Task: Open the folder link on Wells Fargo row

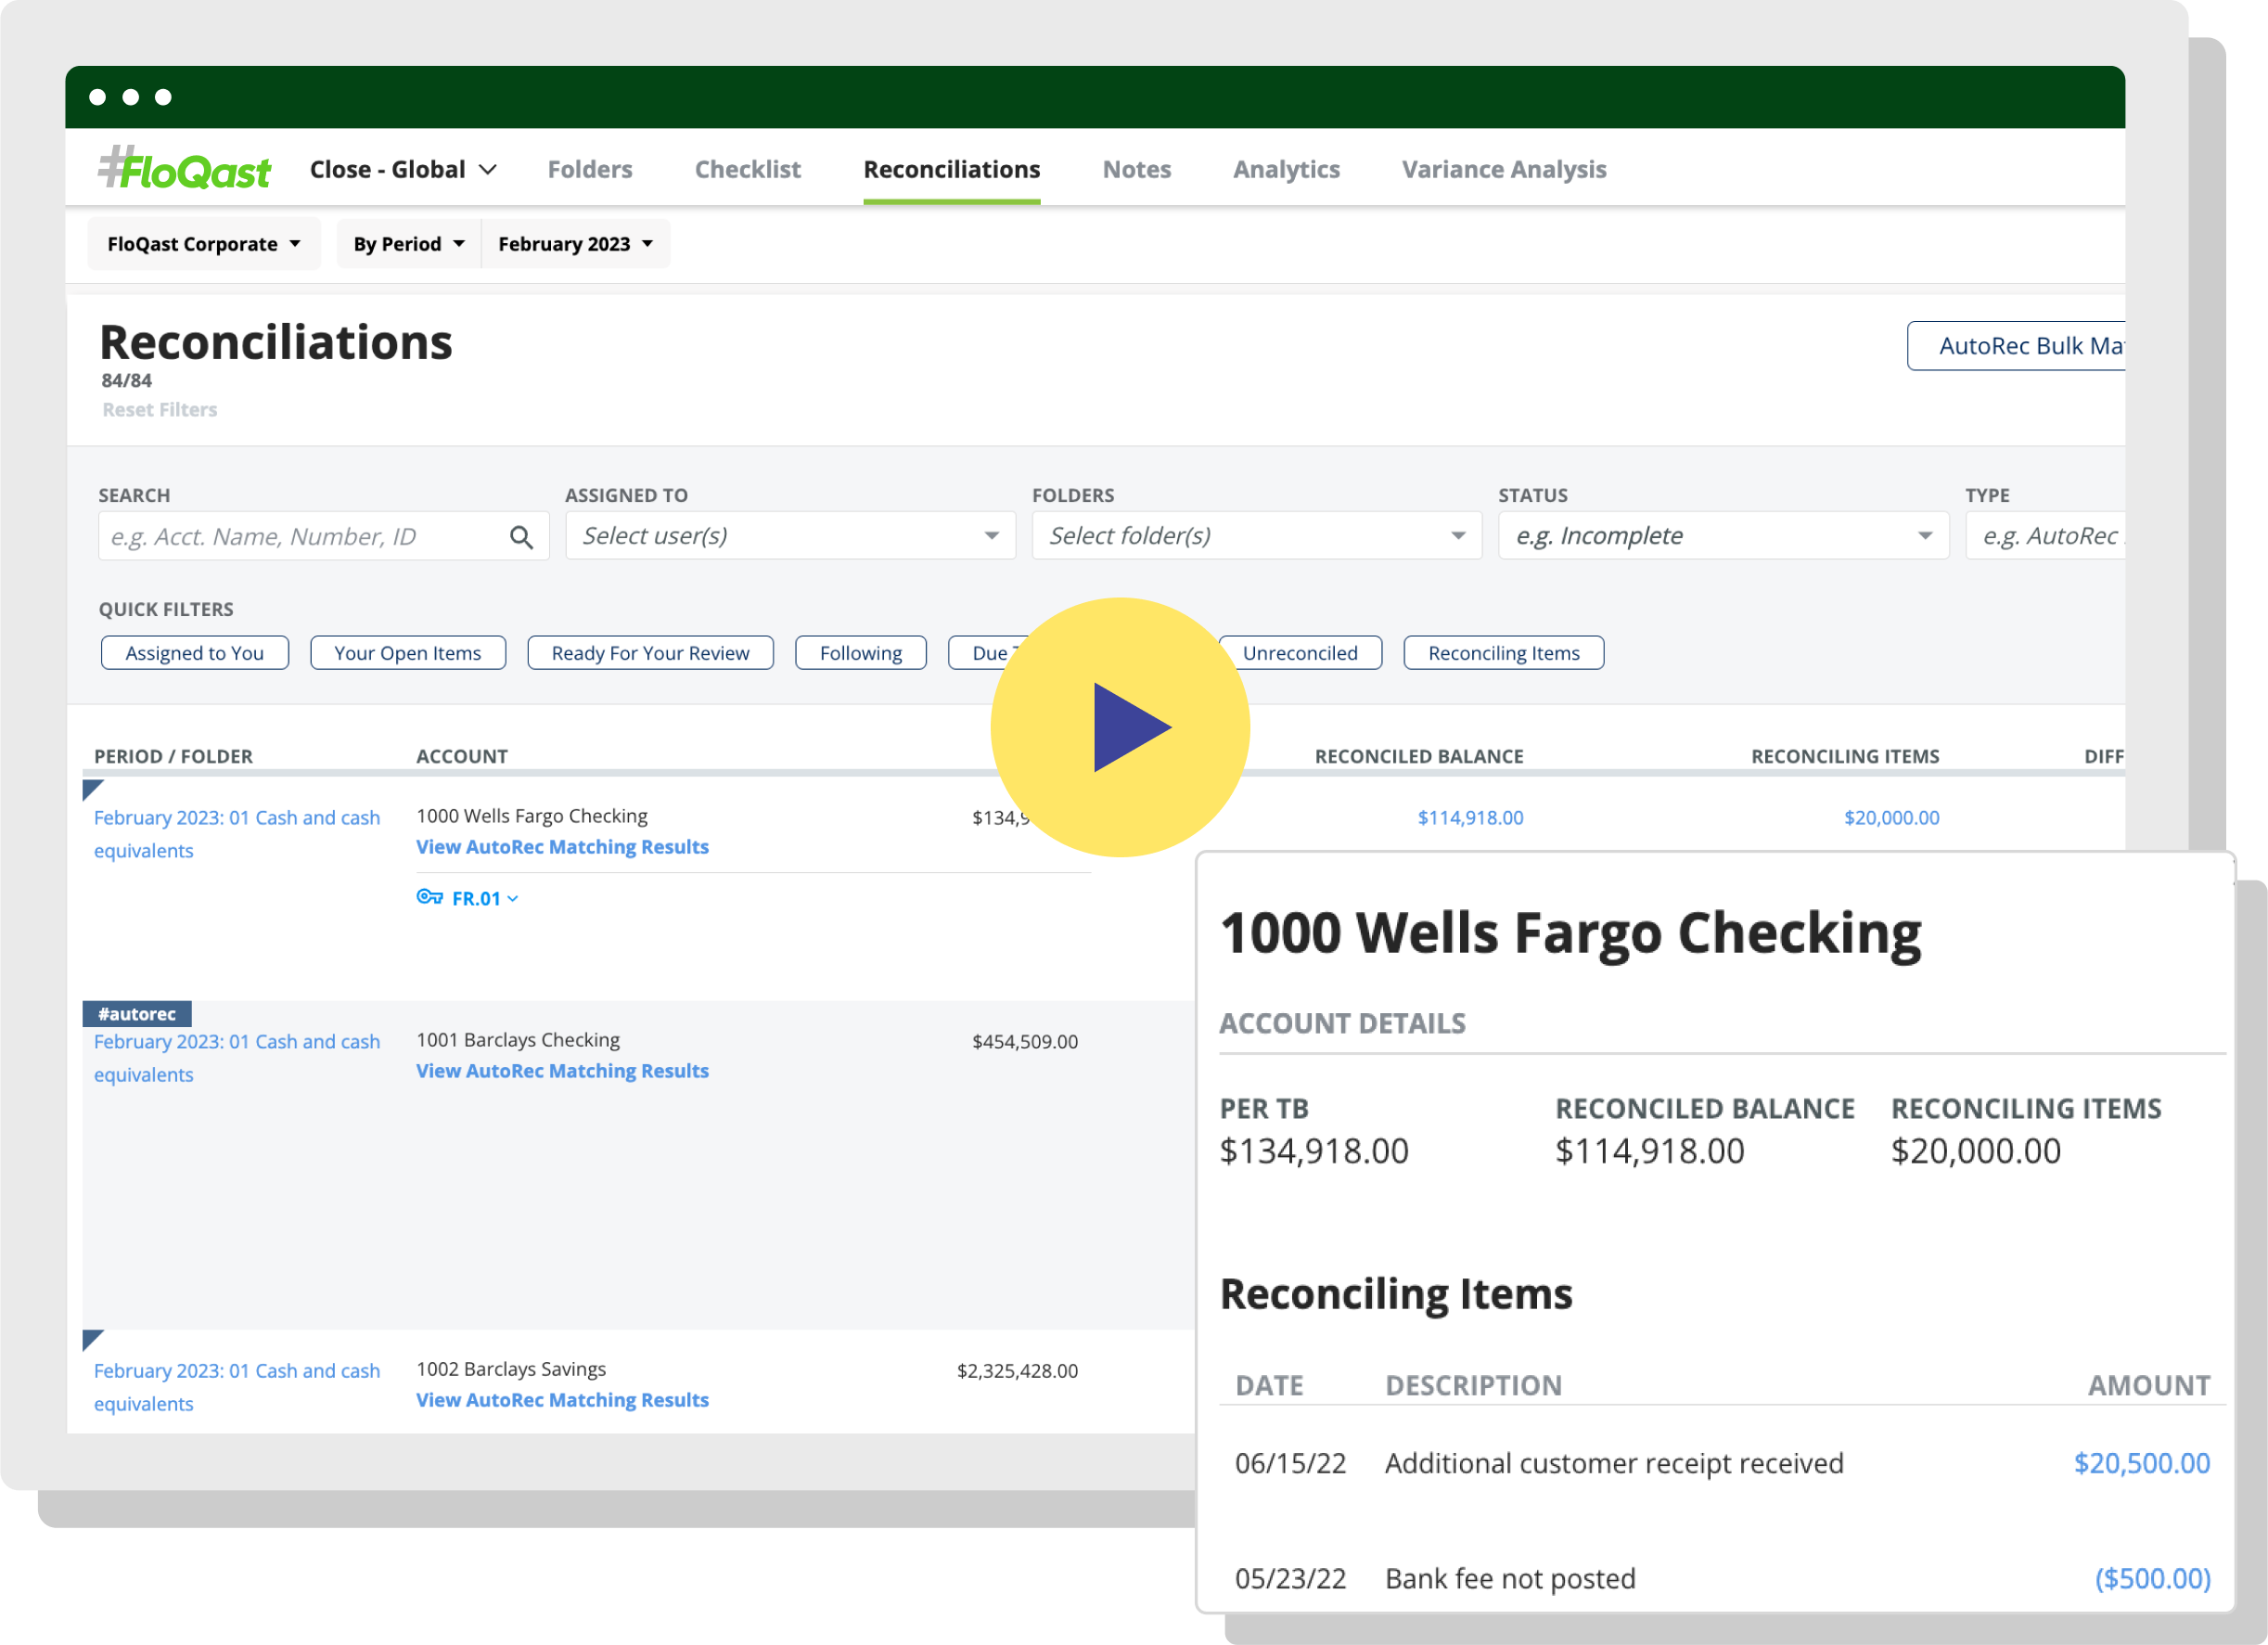Action: [x=237, y=834]
